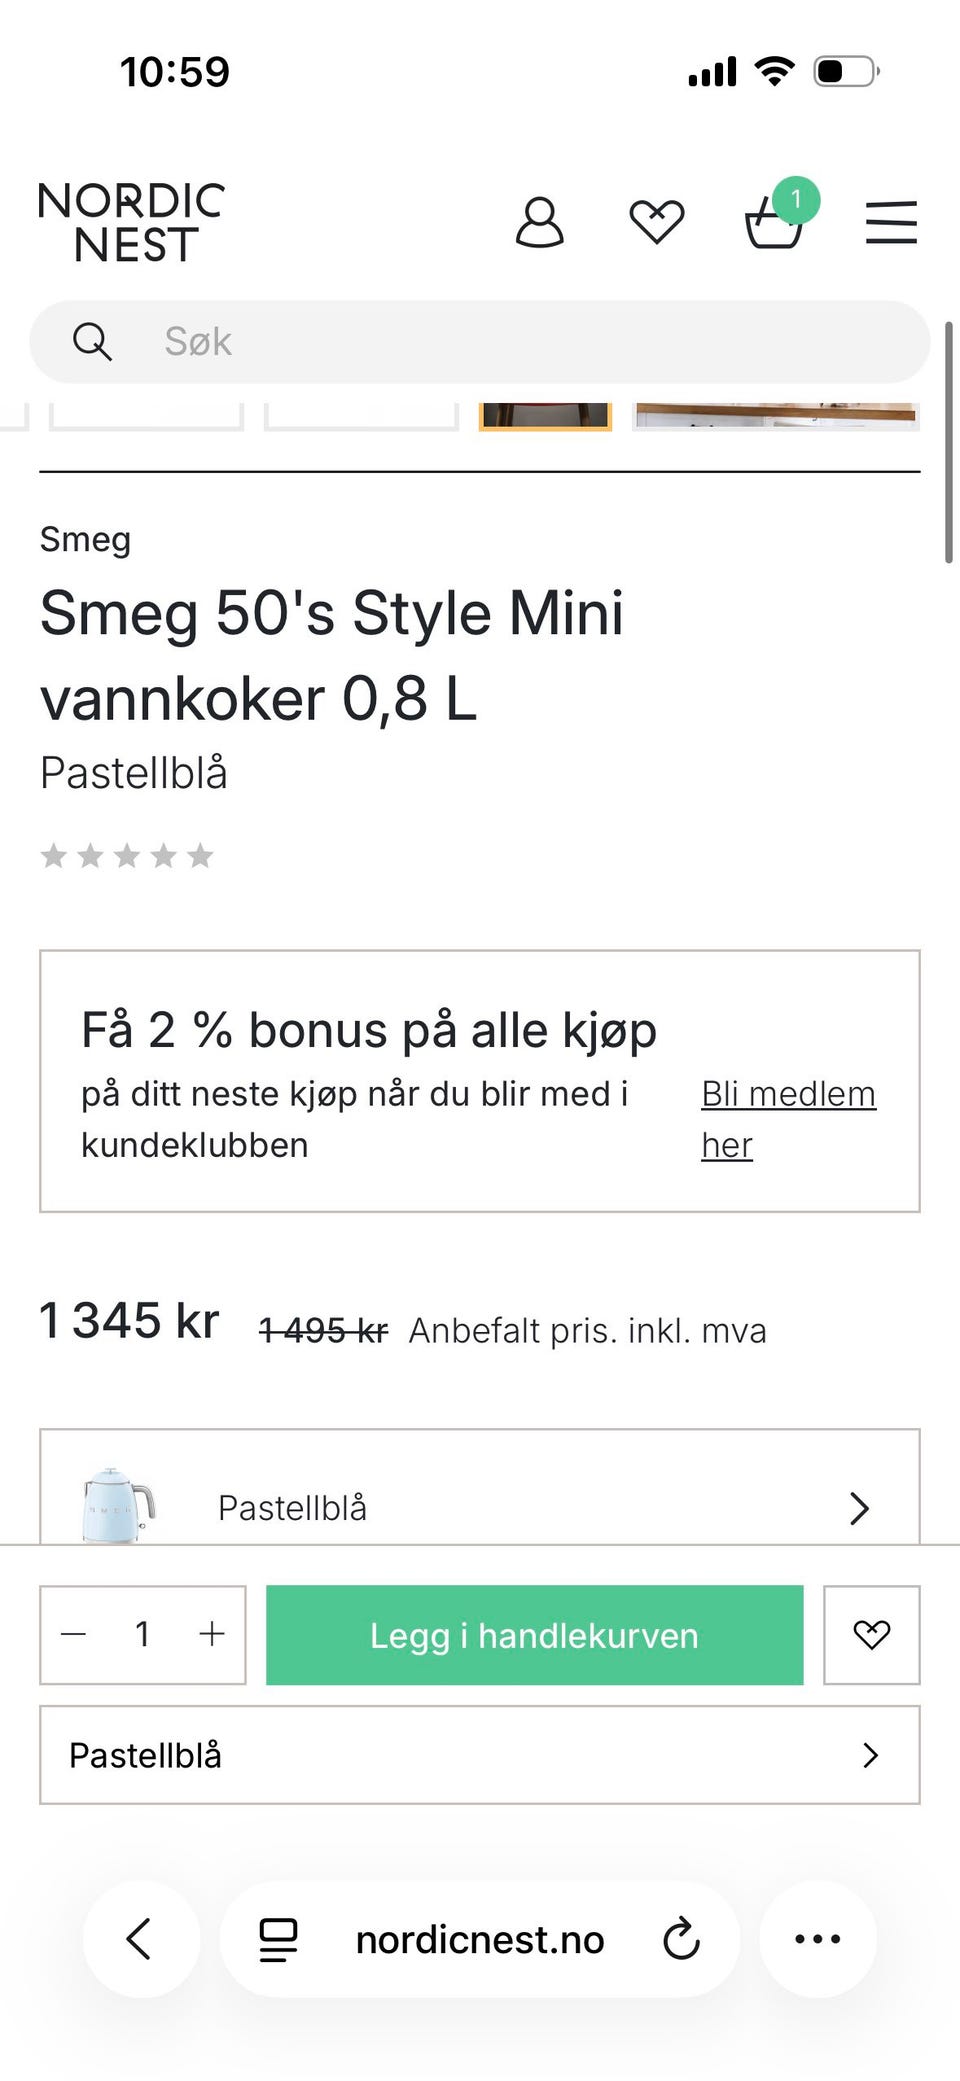
Task: Open the five-star rating reviews
Action: pyautogui.click(x=127, y=856)
